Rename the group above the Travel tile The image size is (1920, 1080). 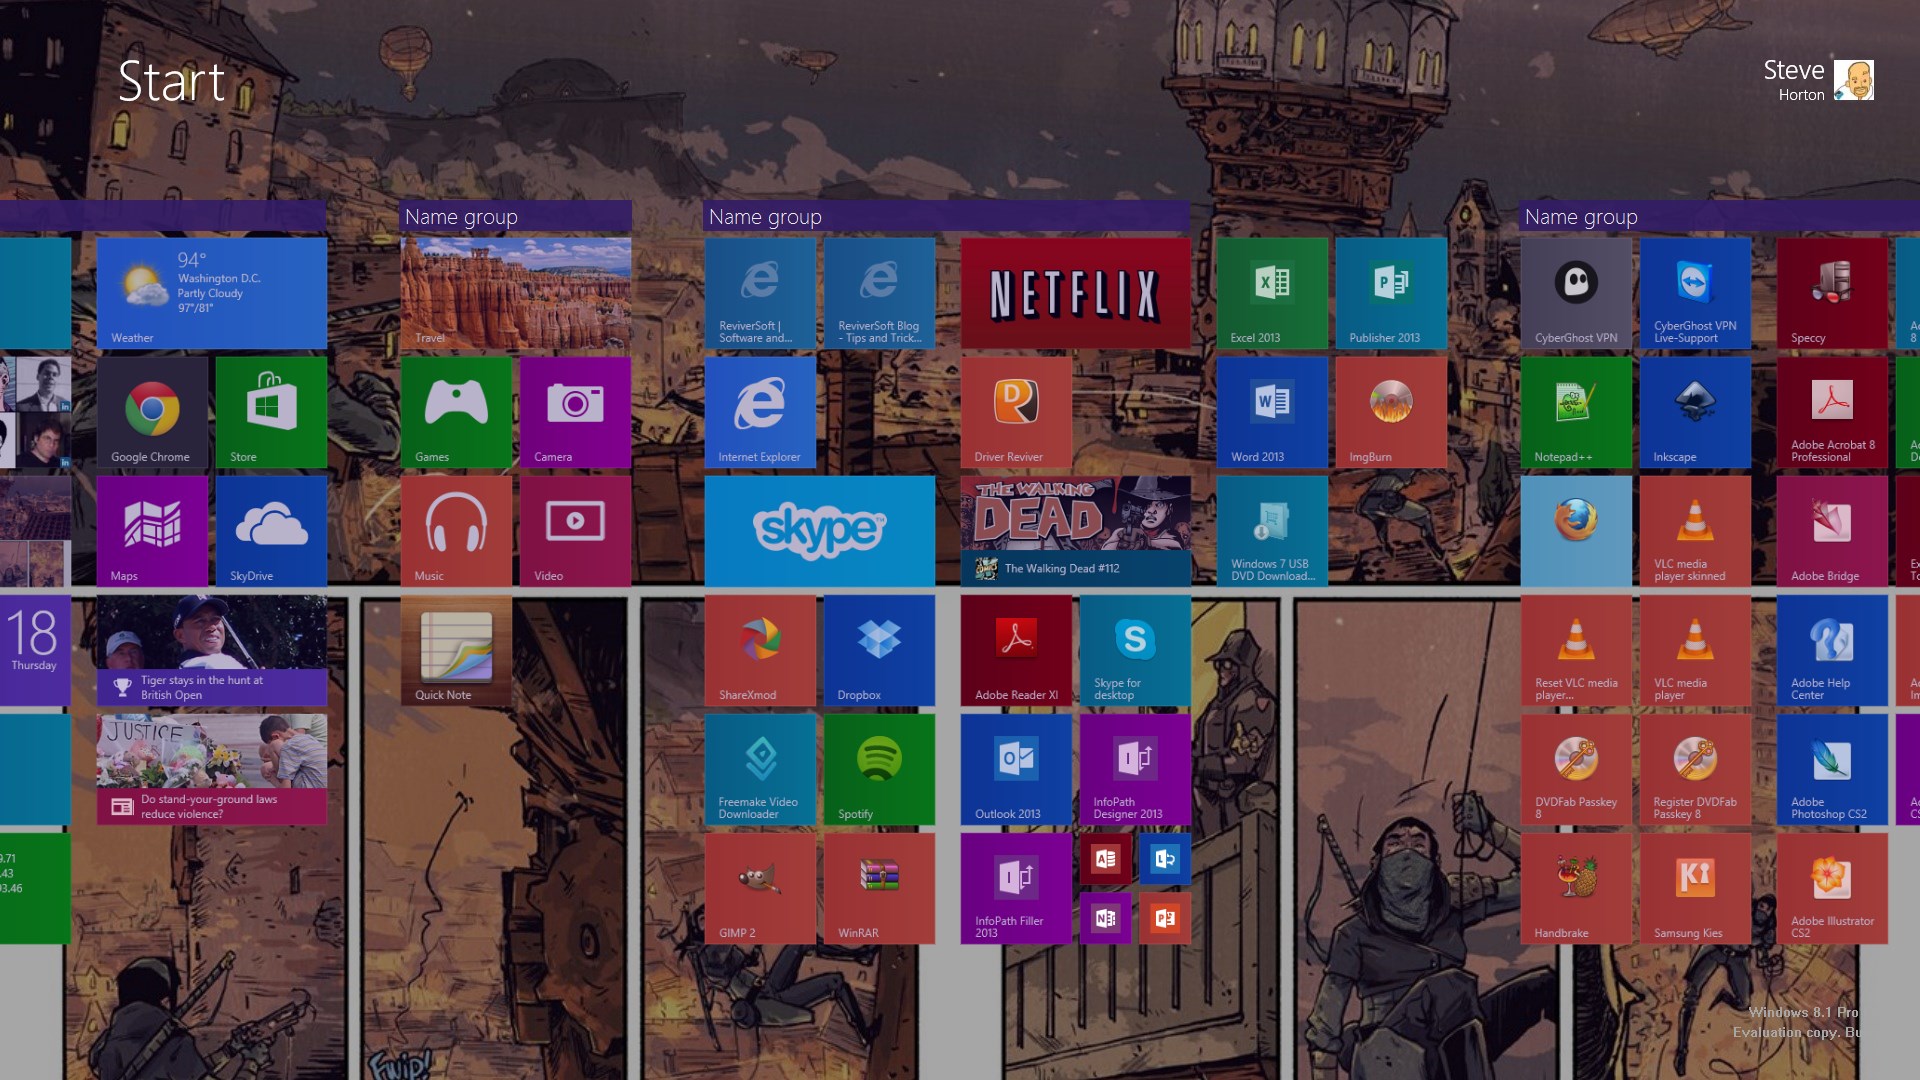click(516, 216)
